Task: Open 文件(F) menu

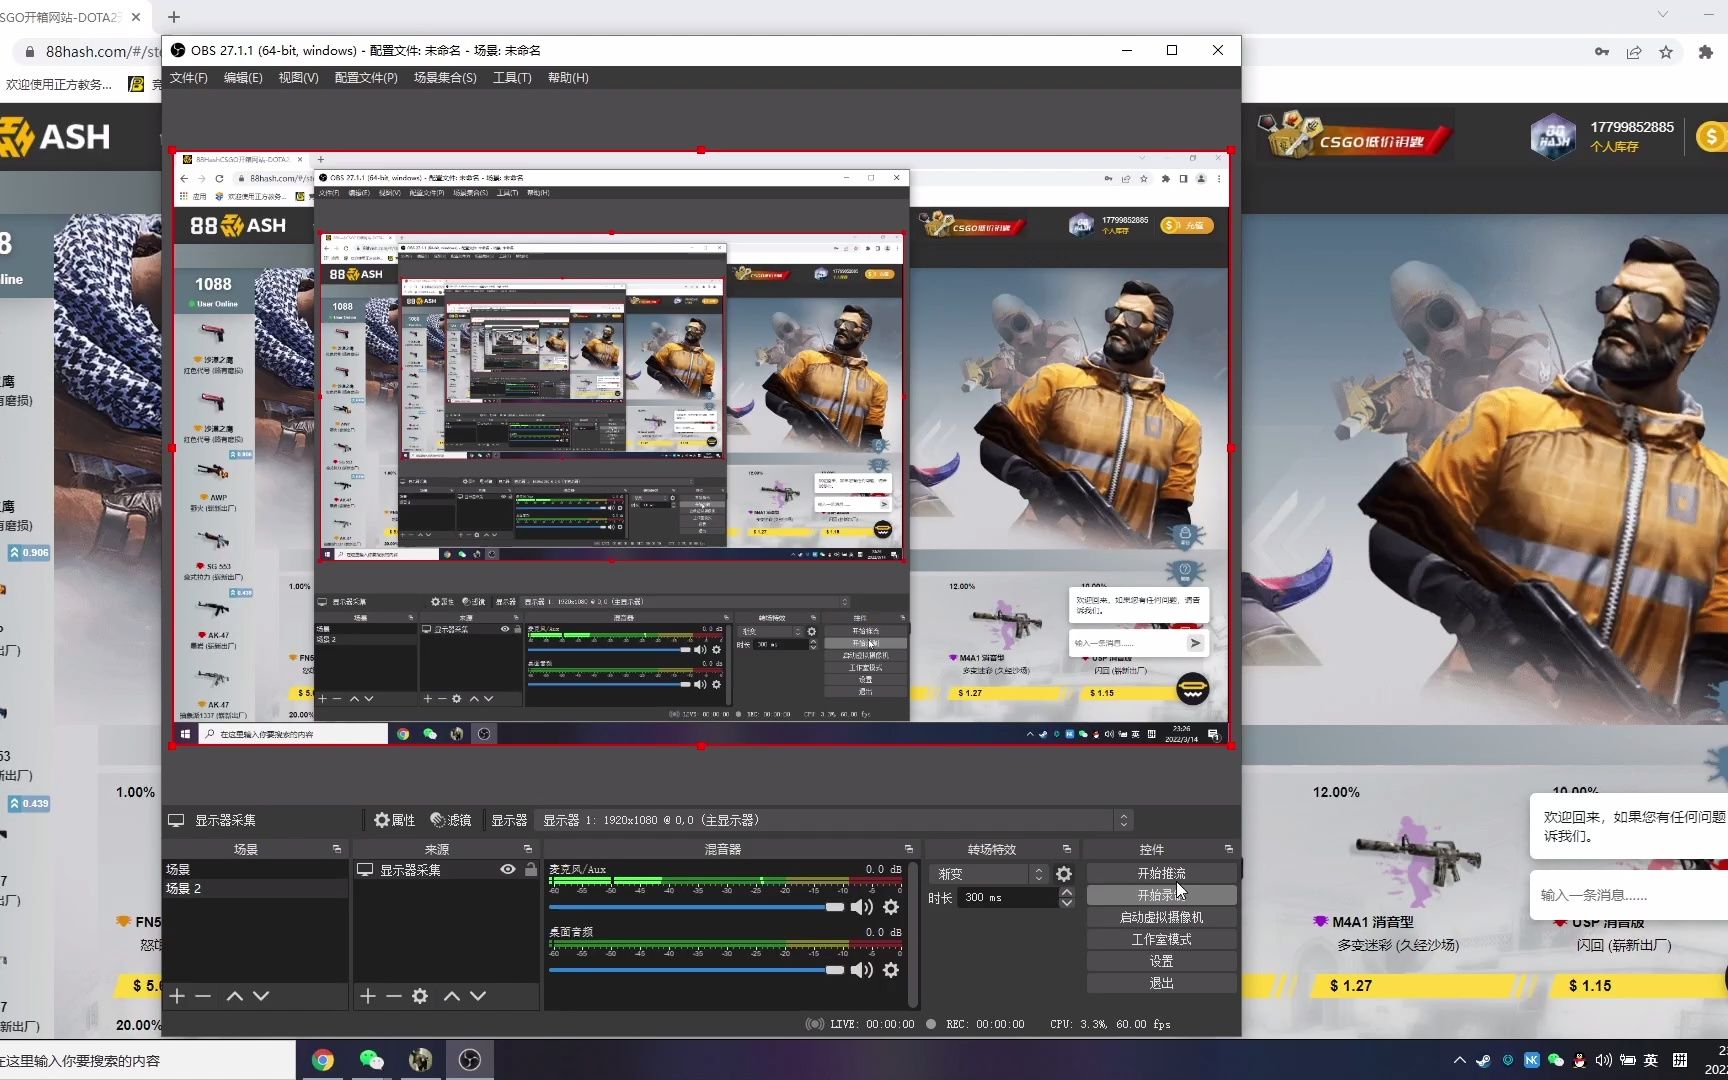Action: point(189,78)
